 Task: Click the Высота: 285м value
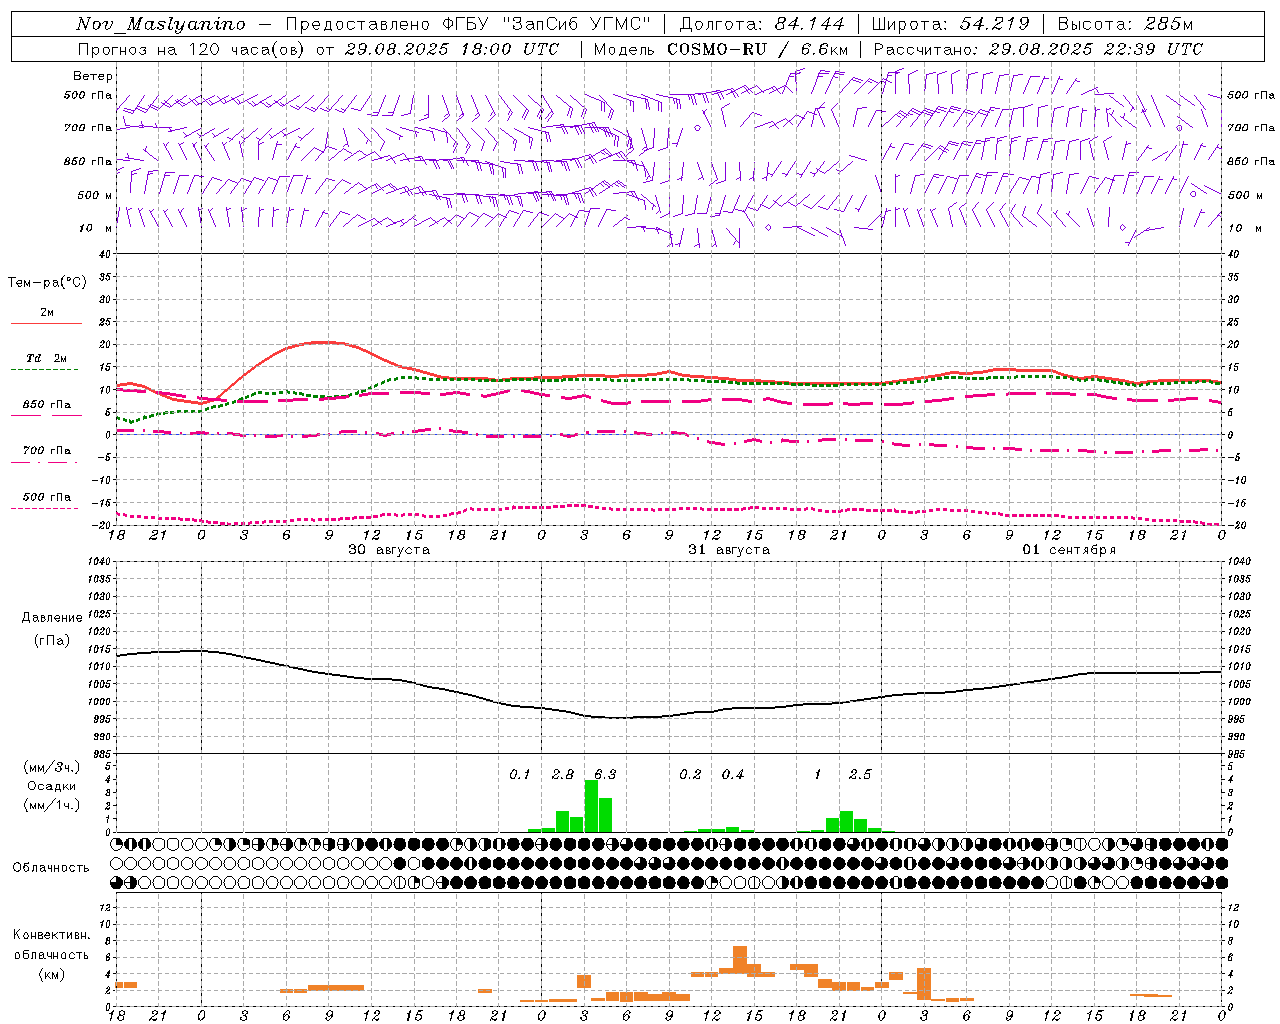tap(1126, 24)
